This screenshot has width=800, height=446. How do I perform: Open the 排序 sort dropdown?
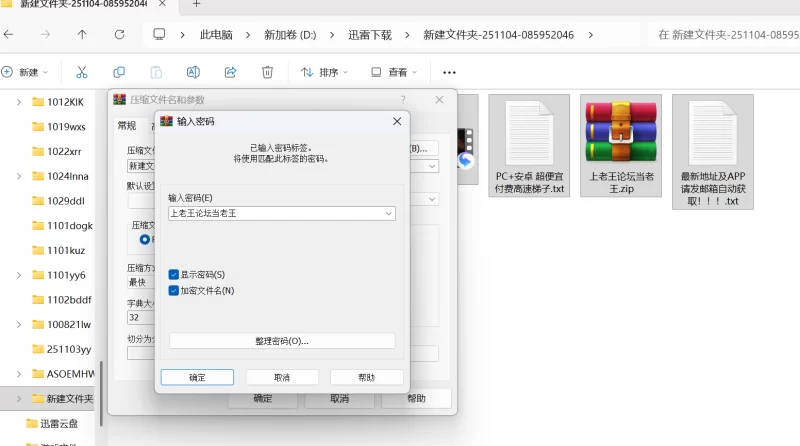(x=325, y=72)
